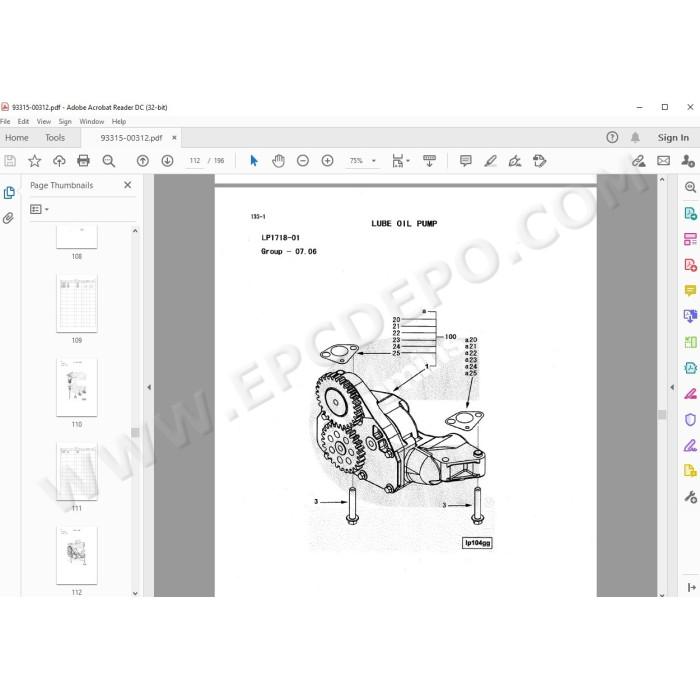Click the Zoom In plus icon
700x700 pixels.
(x=327, y=161)
